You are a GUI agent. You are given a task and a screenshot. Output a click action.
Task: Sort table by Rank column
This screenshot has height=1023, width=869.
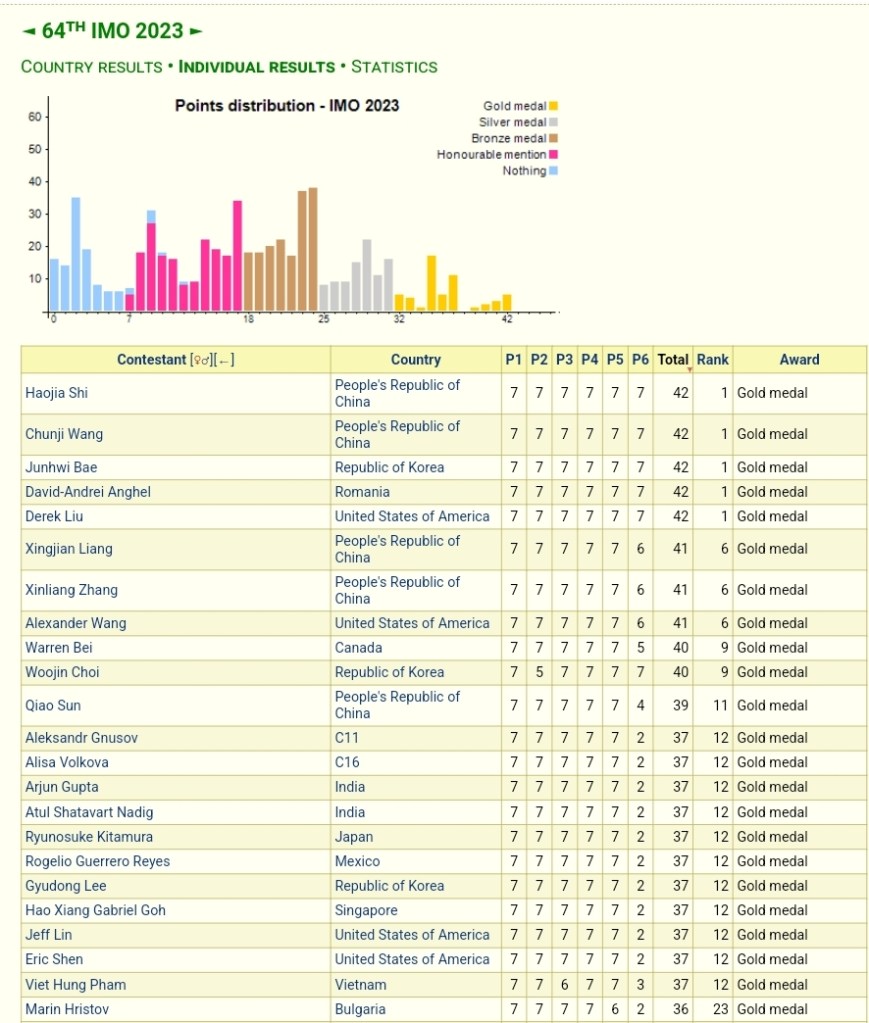click(x=712, y=360)
